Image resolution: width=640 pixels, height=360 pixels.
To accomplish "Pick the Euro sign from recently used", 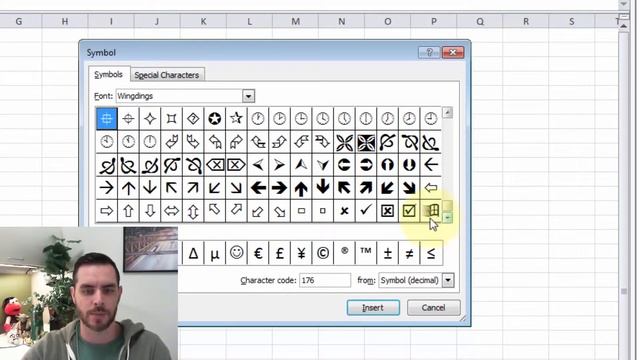I will tap(258, 253).
